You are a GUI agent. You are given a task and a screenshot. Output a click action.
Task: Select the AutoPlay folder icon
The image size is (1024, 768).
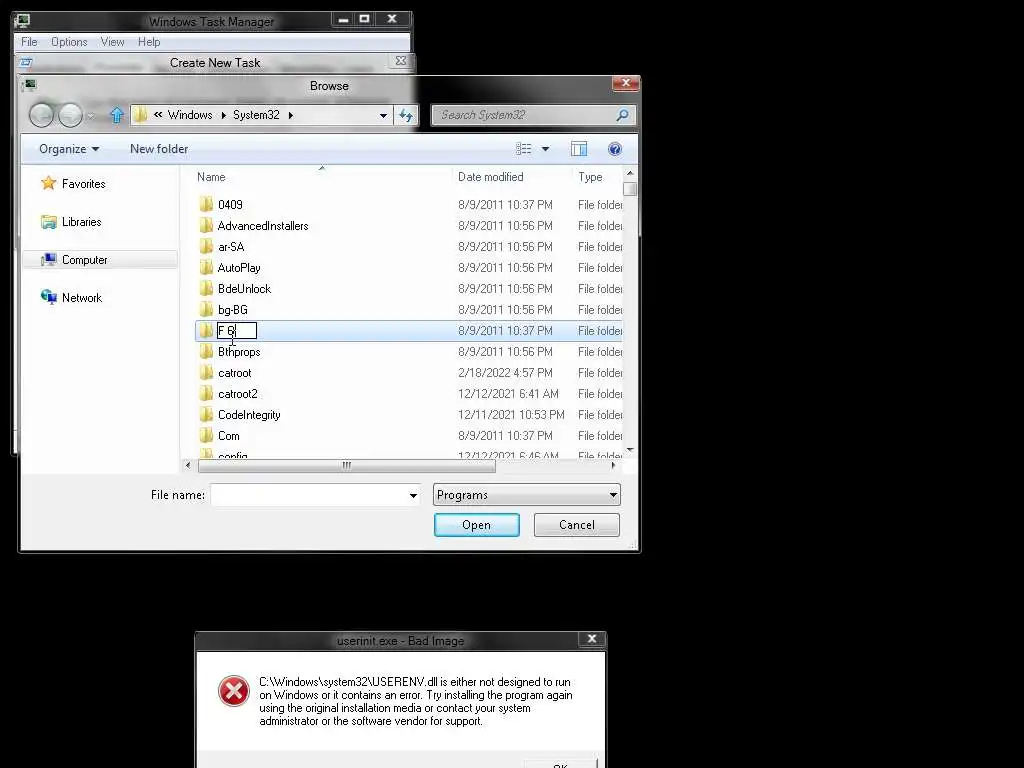(x=206, y=267)
